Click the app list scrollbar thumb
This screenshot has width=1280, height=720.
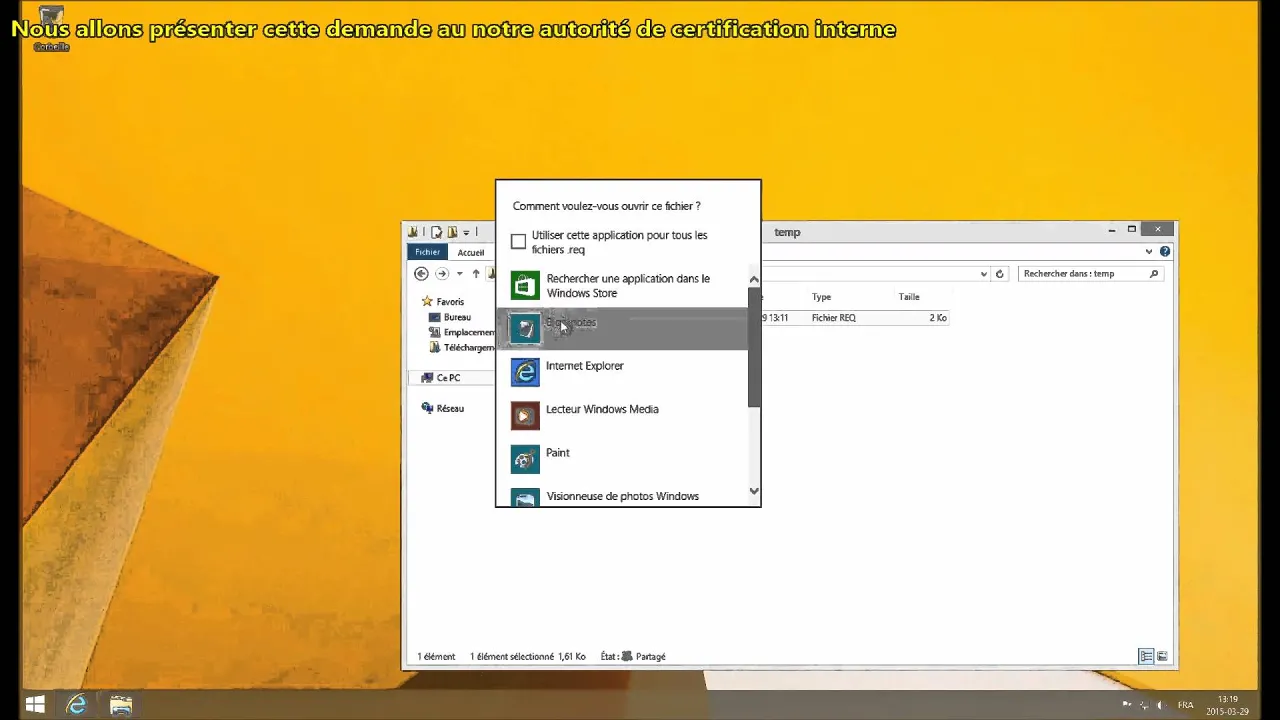coord(754,347)
